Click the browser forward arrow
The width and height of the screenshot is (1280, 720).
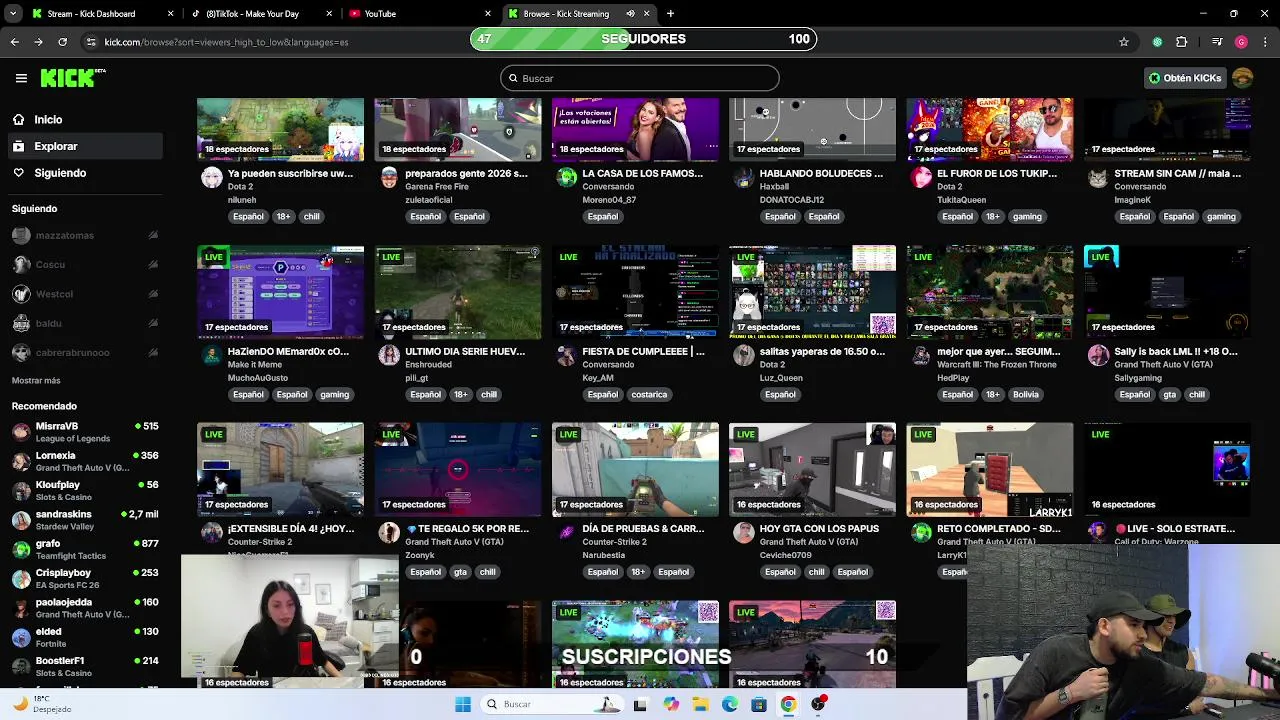pos(38,42)
